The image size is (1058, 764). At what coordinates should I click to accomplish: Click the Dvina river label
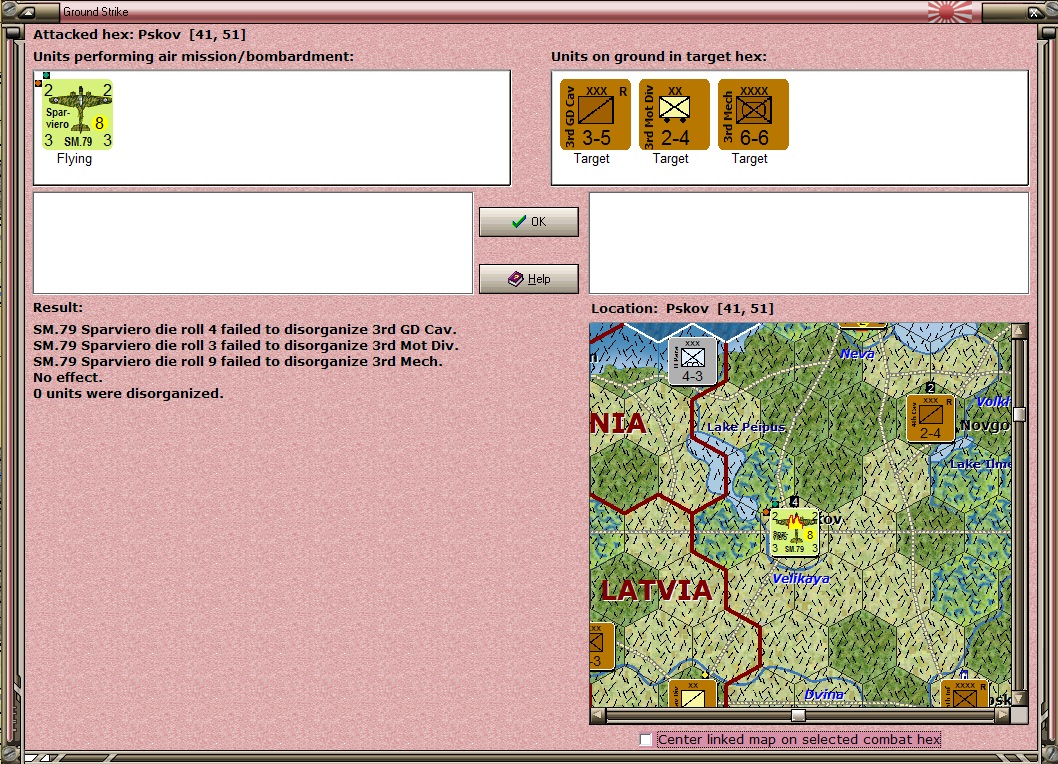pos(824,694)
